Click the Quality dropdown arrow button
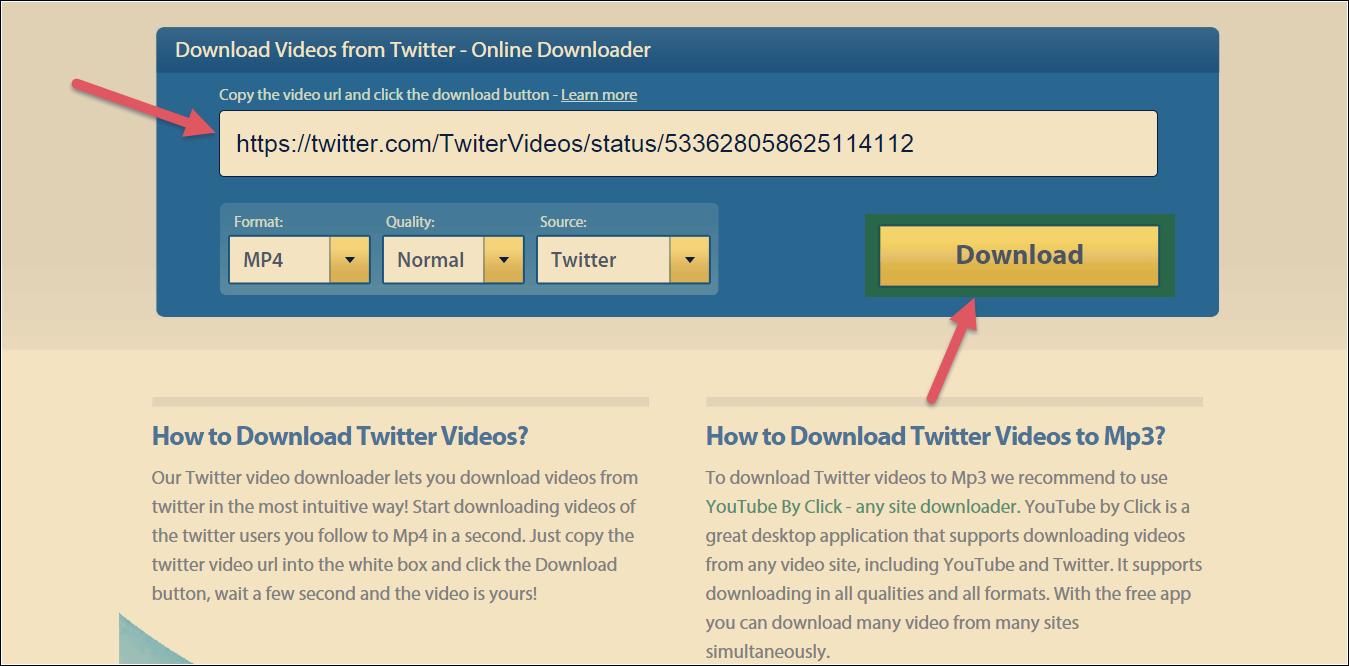Image resolution: width=1349 pixels, height=666 pixels. (503, 260)
